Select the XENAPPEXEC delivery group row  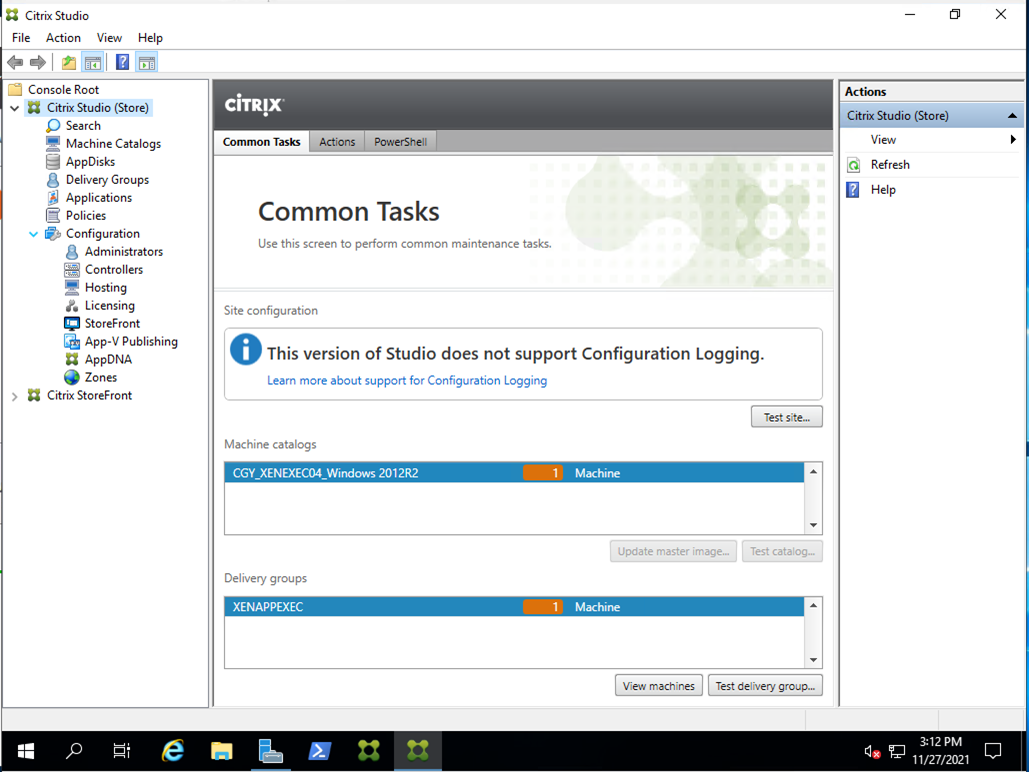tap(514, 607)
